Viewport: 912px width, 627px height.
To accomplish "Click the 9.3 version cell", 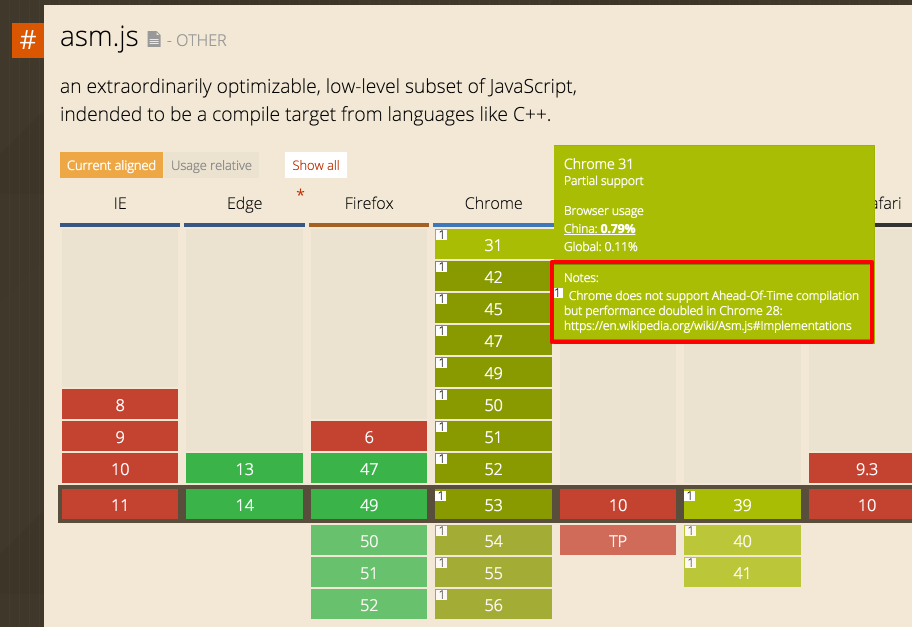I will [x=861, y=468].
